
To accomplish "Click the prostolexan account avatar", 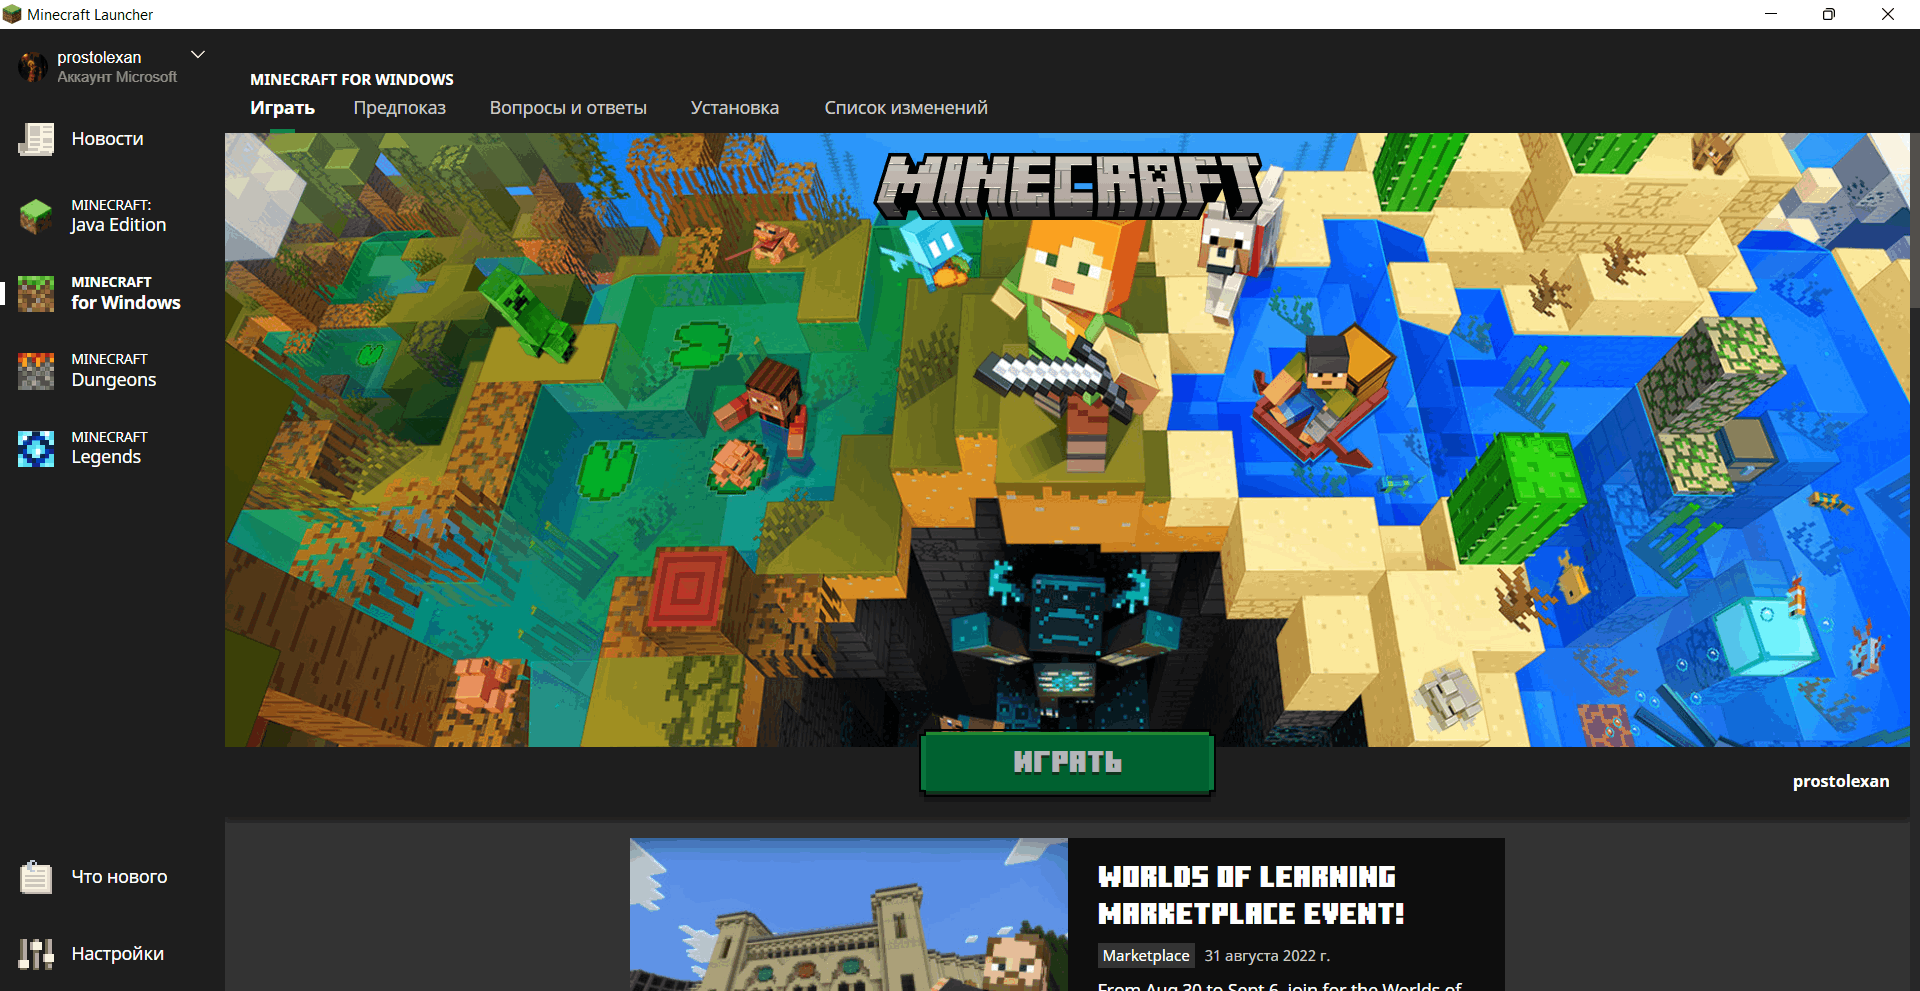I will [x=33, y=67].
